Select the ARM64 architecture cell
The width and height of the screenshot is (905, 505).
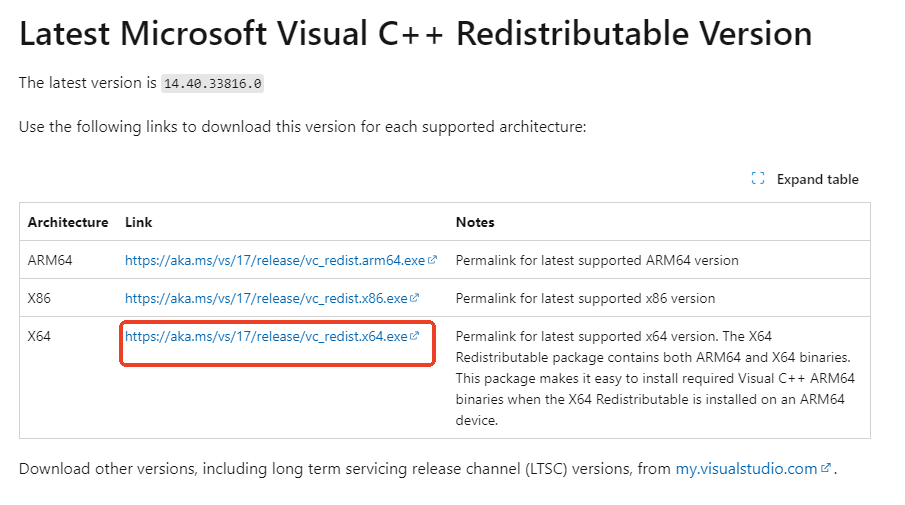coord(50,260)
